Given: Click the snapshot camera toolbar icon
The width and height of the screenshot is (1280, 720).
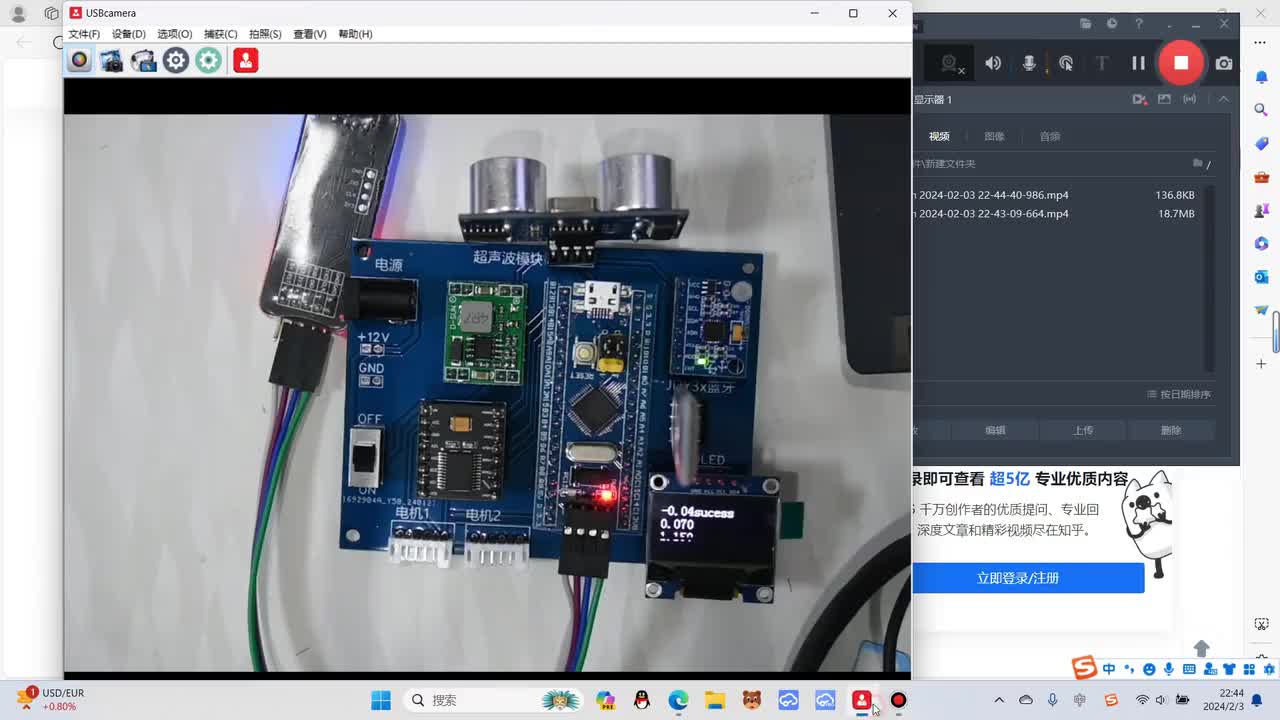Looking at the screenshot, I should coord(111,60).
